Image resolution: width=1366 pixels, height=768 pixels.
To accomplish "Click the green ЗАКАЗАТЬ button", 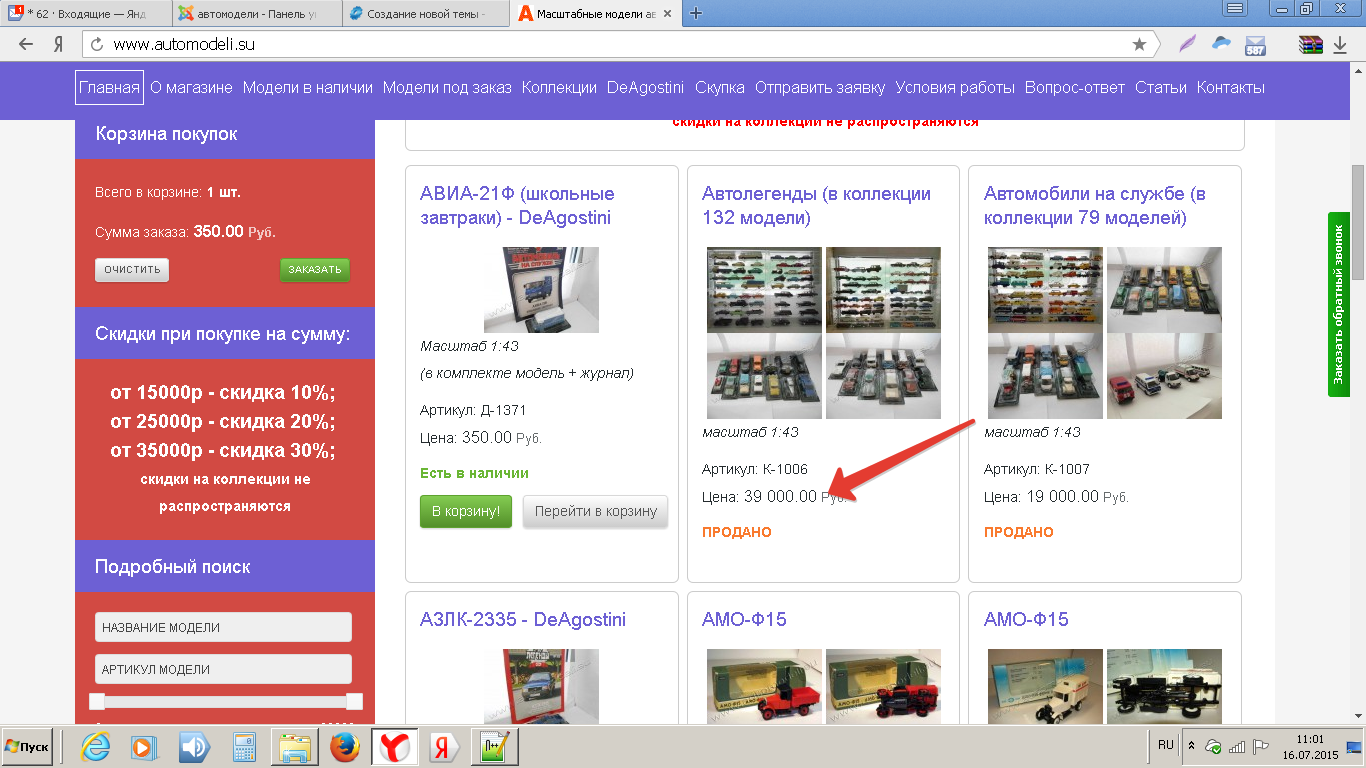I will (x=315, y=269).
